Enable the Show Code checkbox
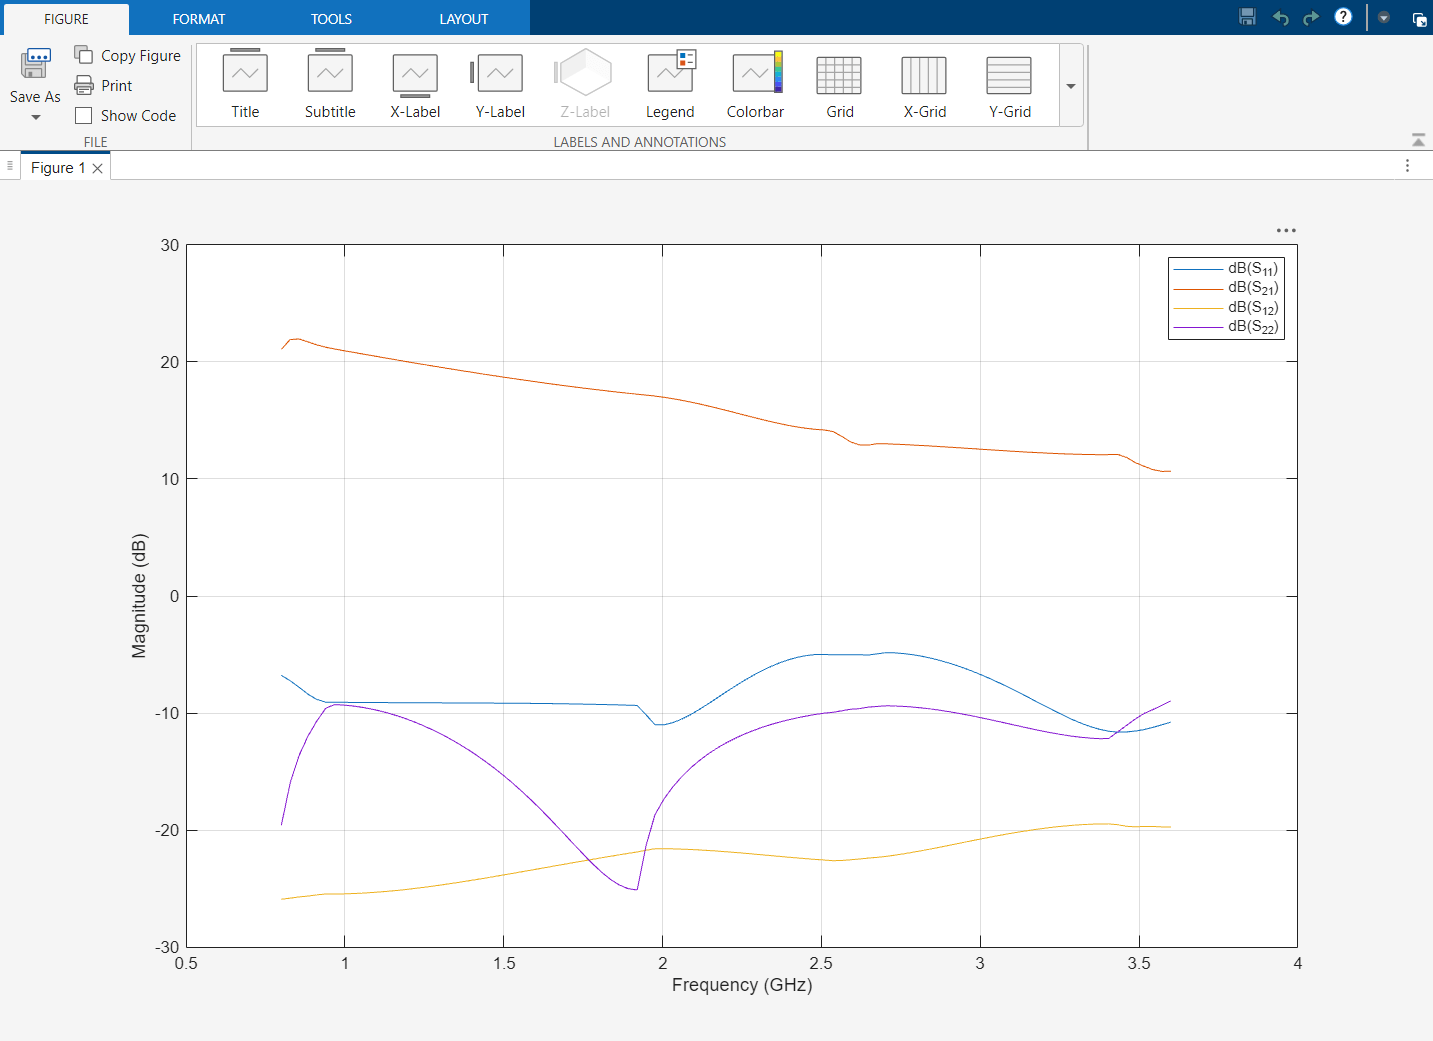This screenshot has width=1433, height=1041. 84,116
